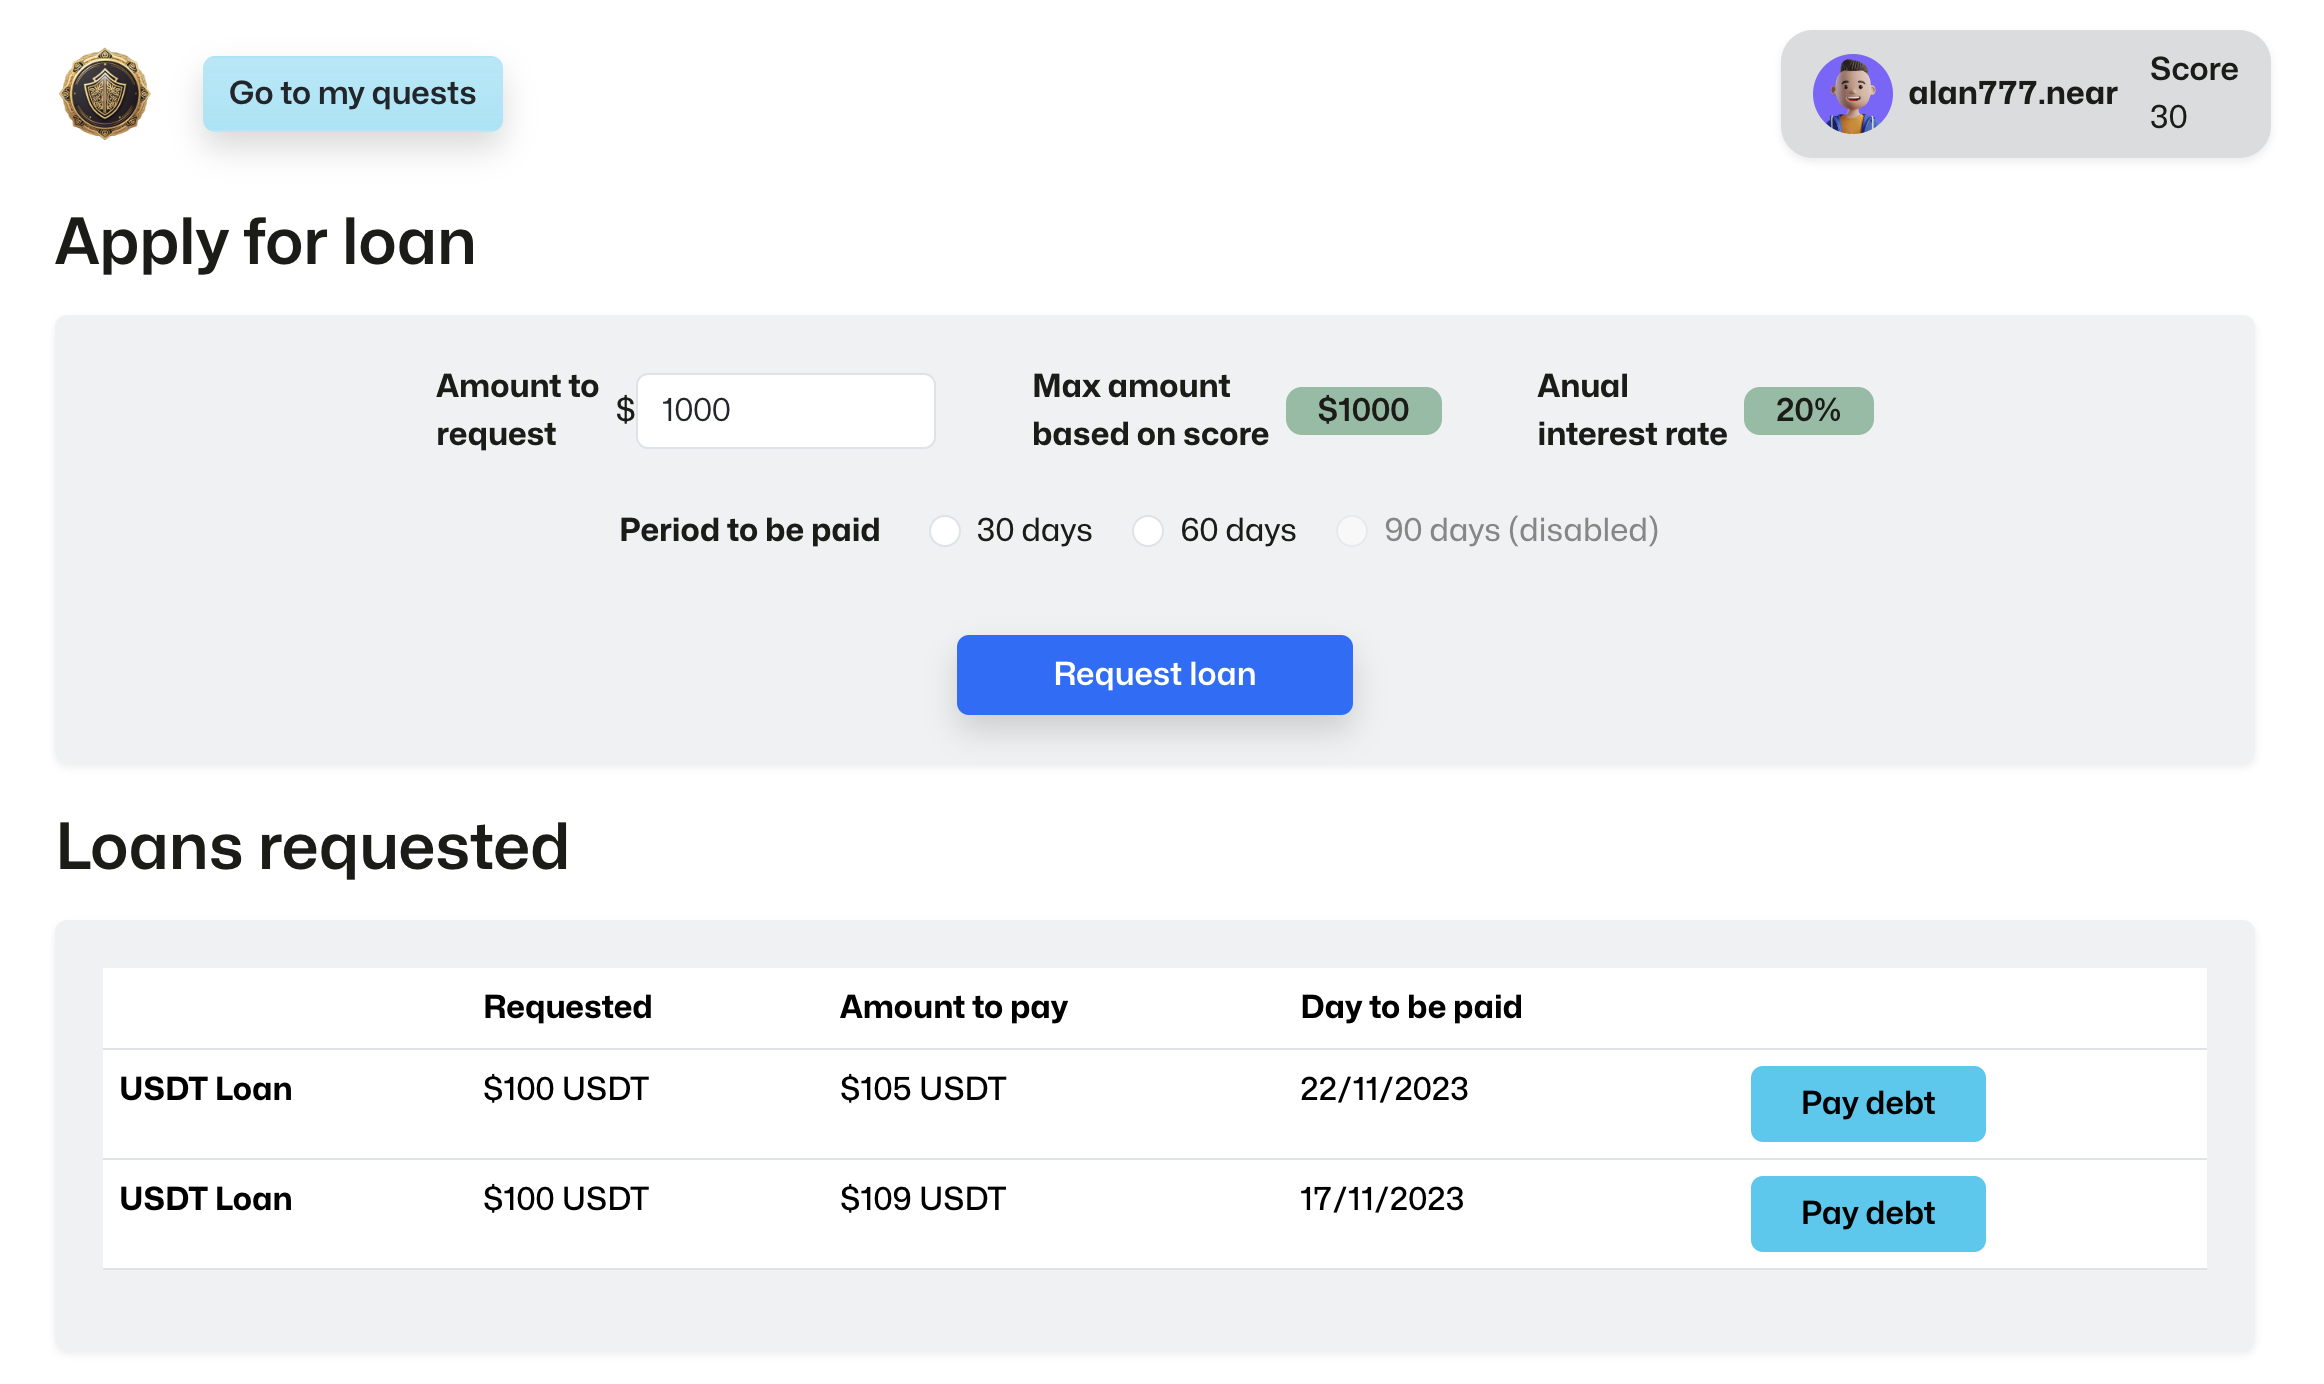Click the Score 30 display
Image resolution: width=2324 pixels, height=1384 pixels.
click(2192, 93)
